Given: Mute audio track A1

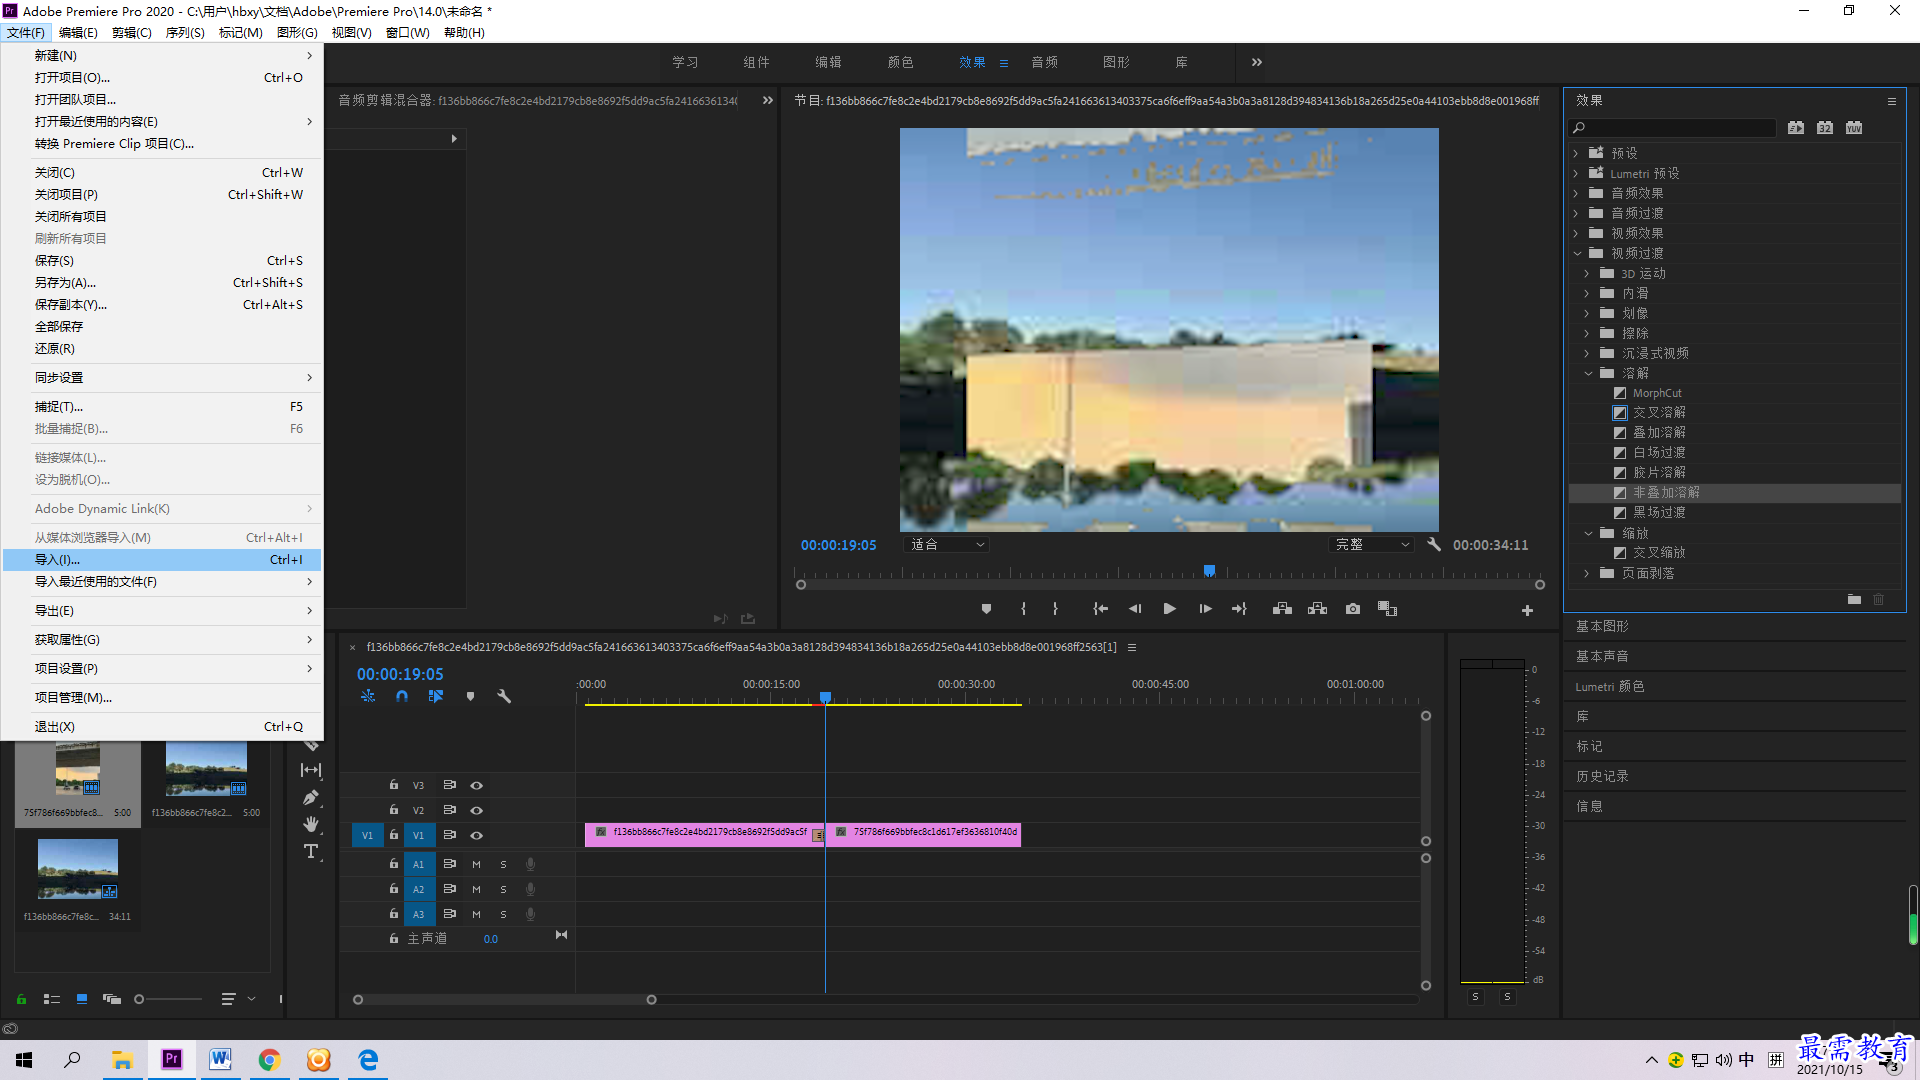Looking at the screenshot, I should coord(477,865).
